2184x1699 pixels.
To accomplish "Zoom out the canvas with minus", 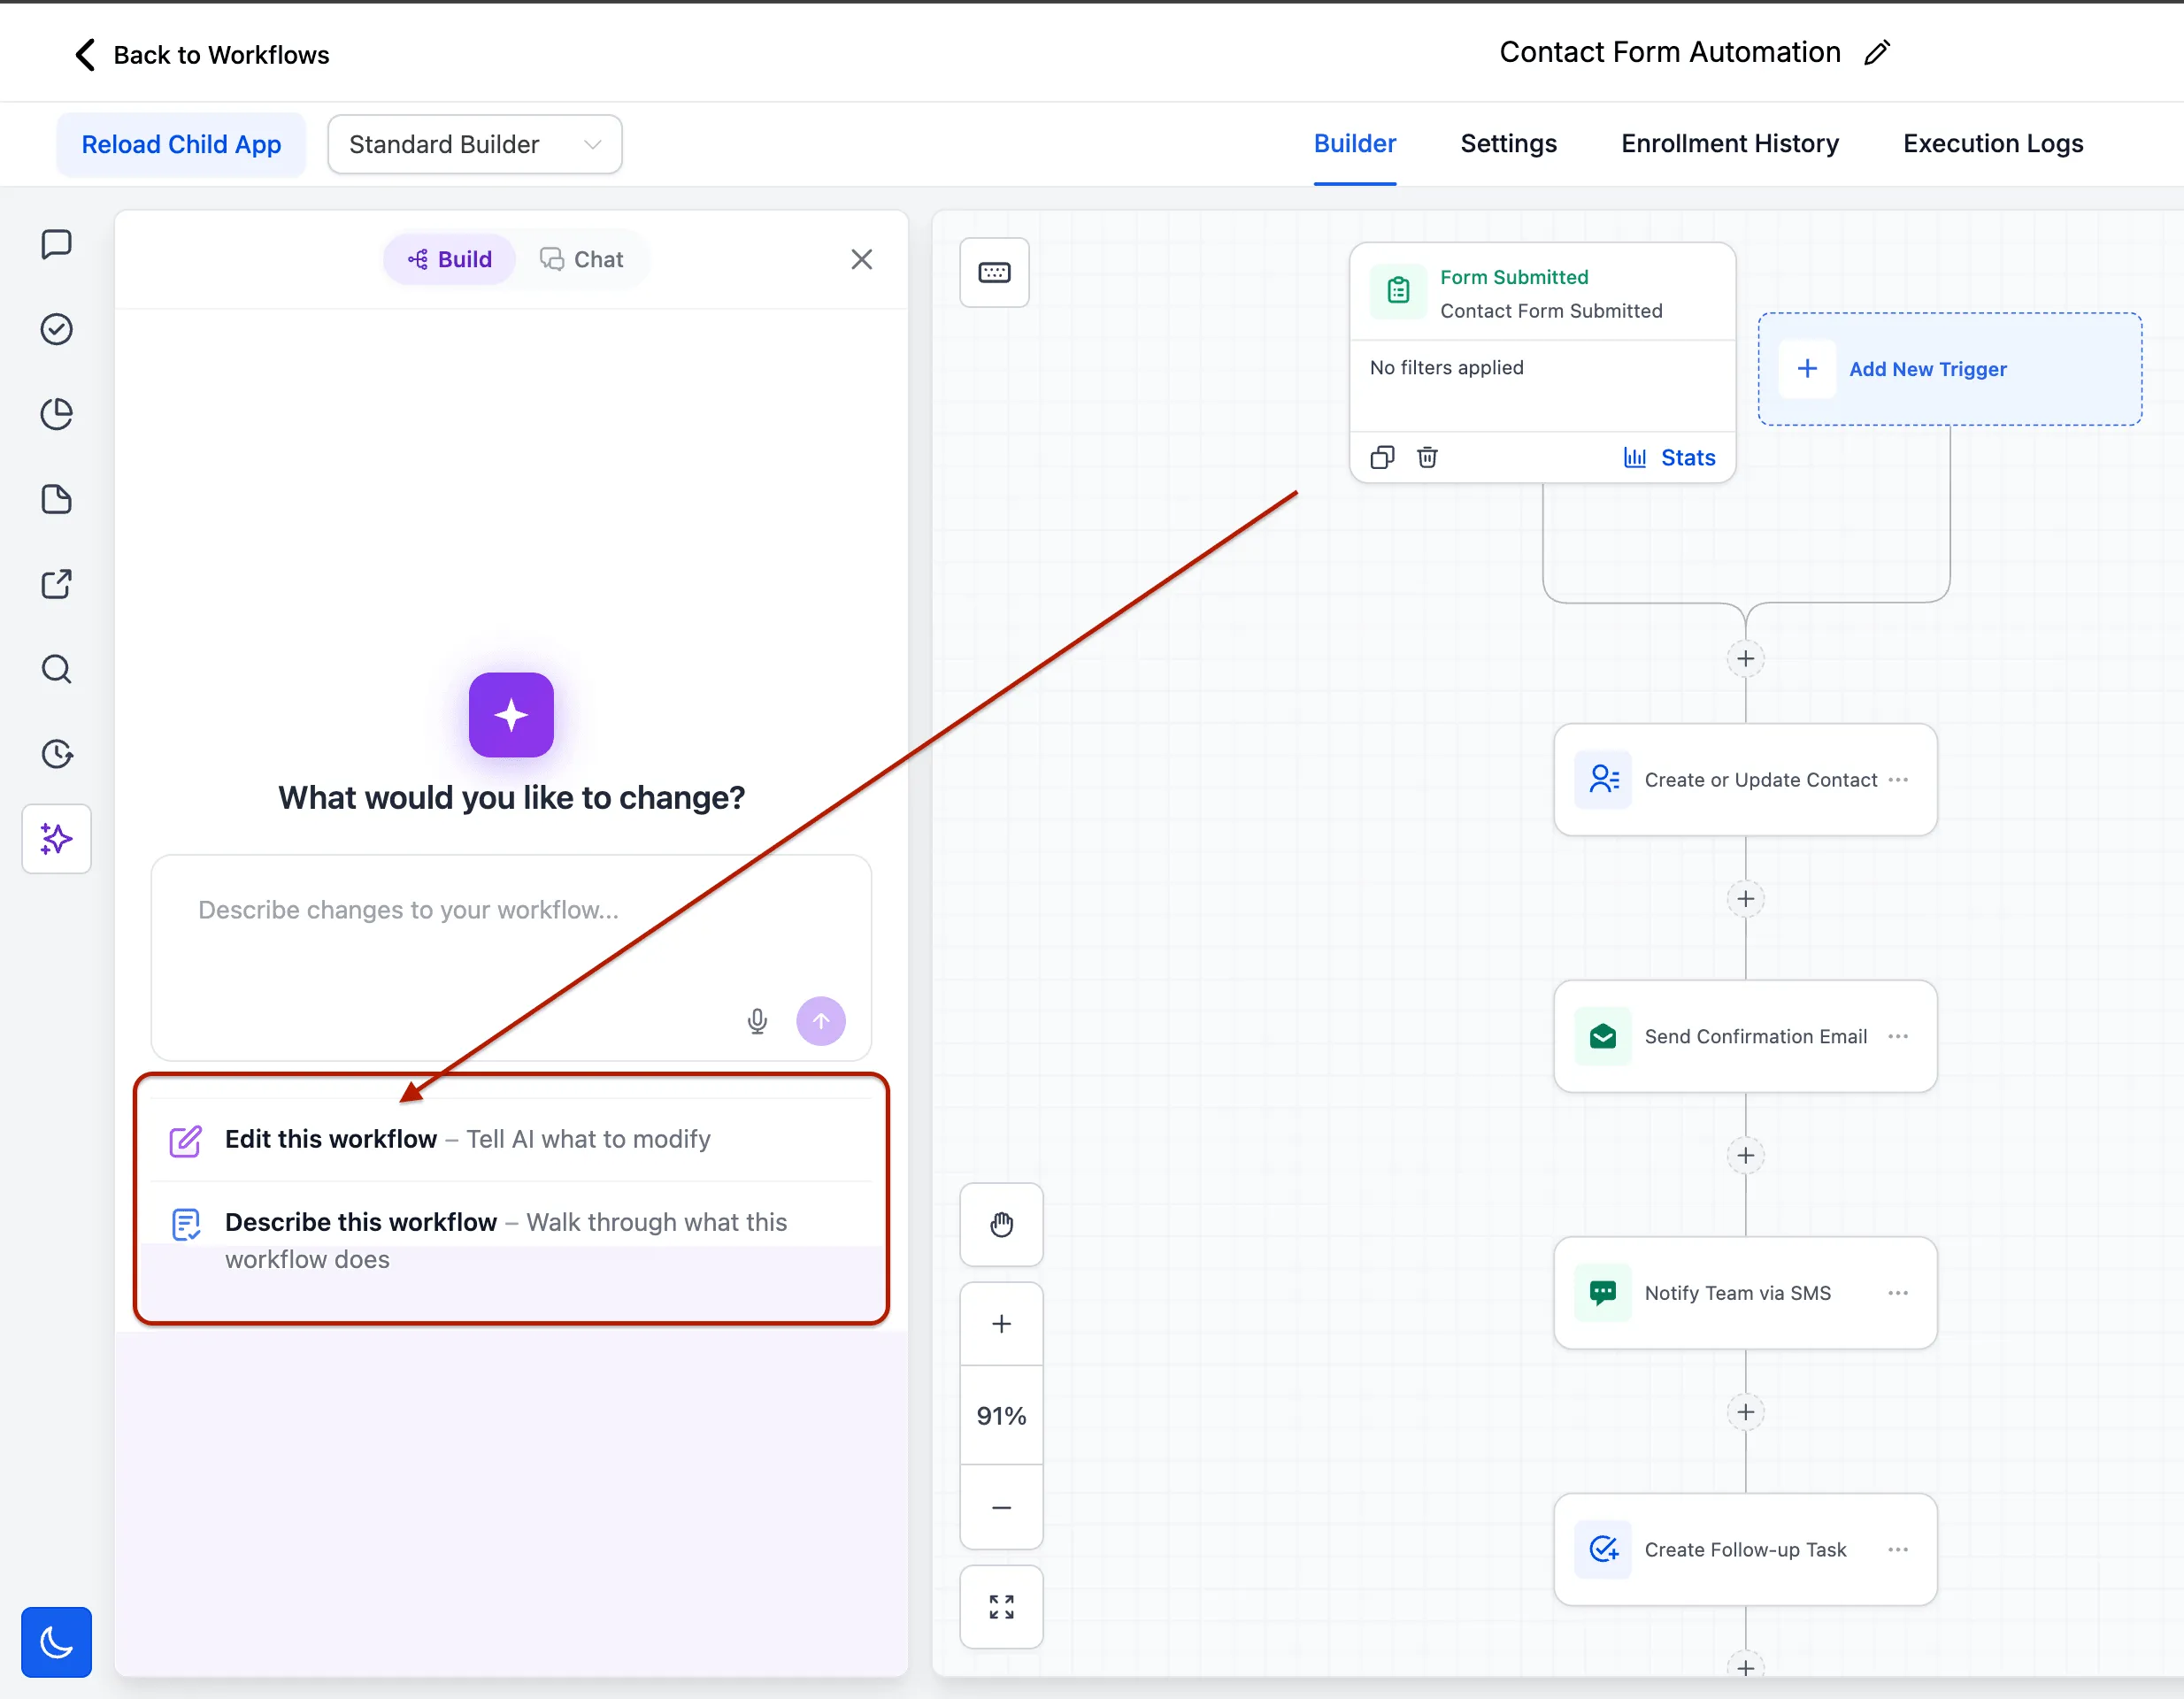I will pos(1001,1507).
